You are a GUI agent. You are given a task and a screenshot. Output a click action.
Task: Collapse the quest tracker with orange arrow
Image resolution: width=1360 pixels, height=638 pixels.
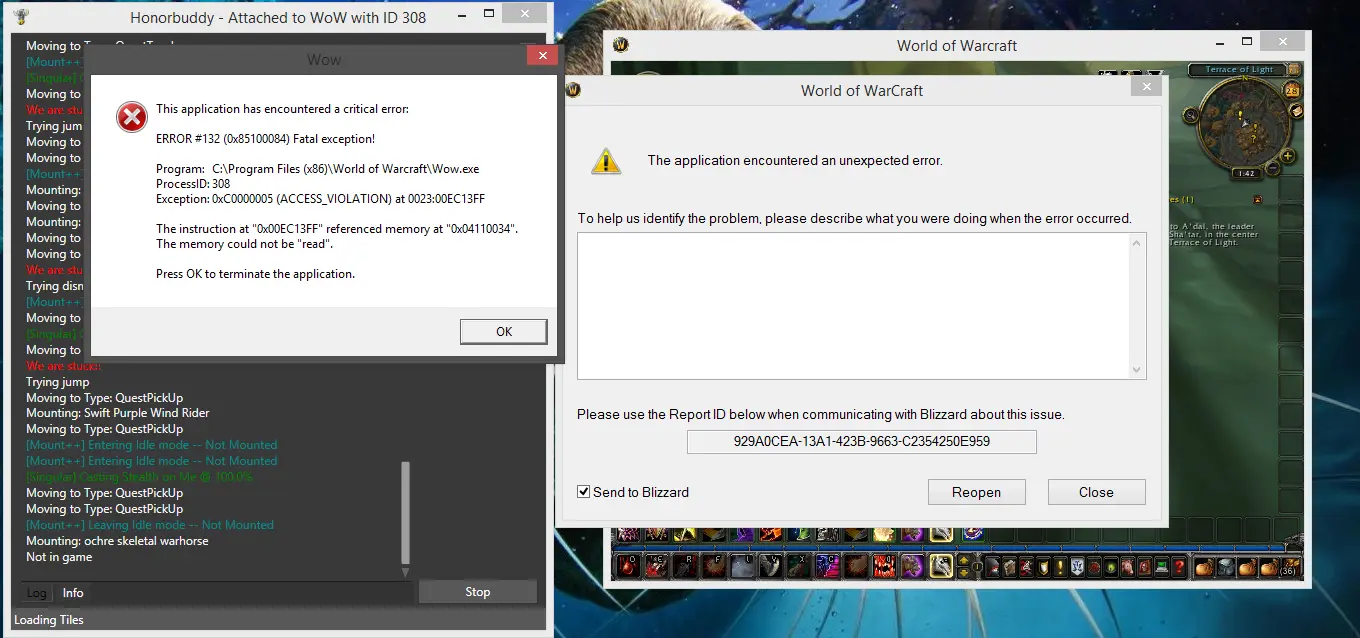[x=1257, y=200]
